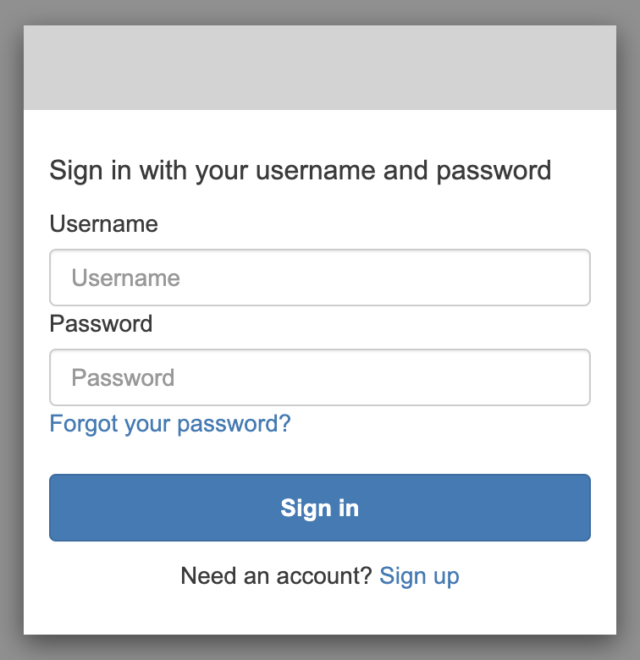640x660 pixels.
Task: Click the Need an account text
Action: [276, 576]
